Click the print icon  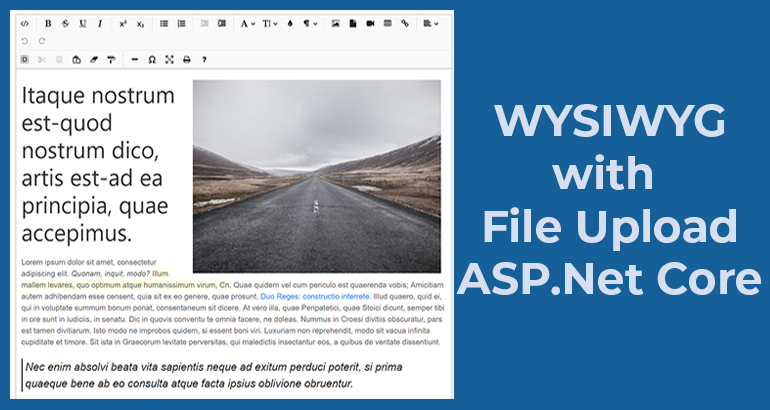(x=187, y=59)
